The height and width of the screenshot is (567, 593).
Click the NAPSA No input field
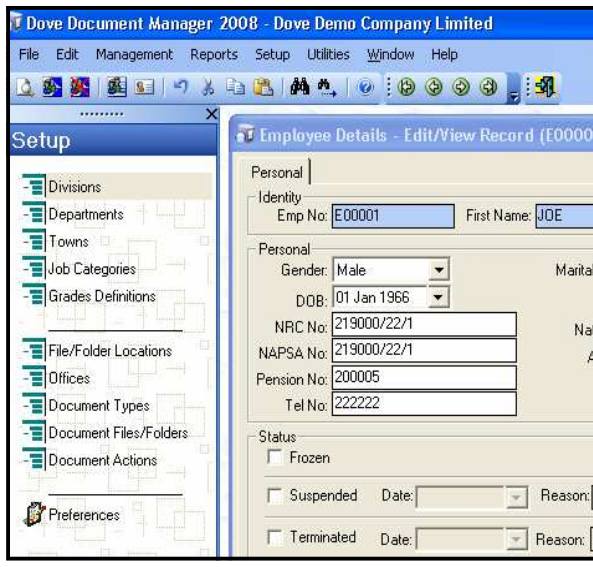click(424, 351)
